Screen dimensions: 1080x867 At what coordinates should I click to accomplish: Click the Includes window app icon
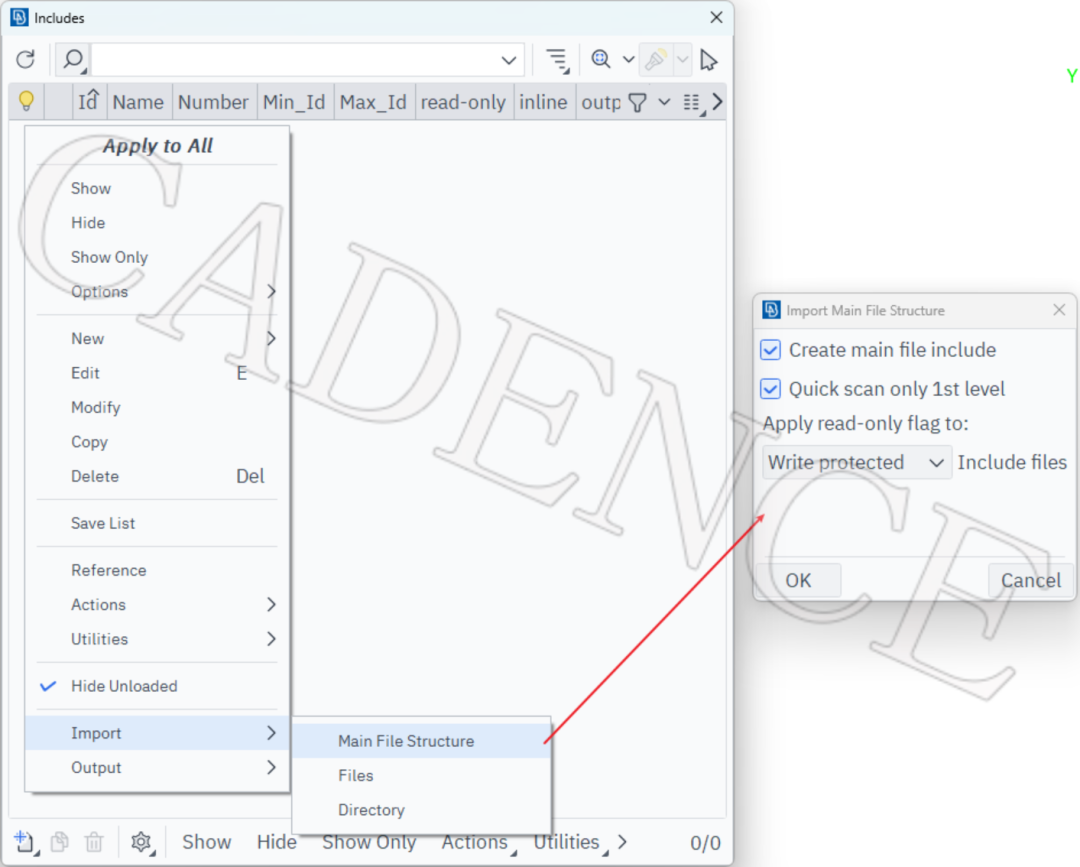(20, 17)
